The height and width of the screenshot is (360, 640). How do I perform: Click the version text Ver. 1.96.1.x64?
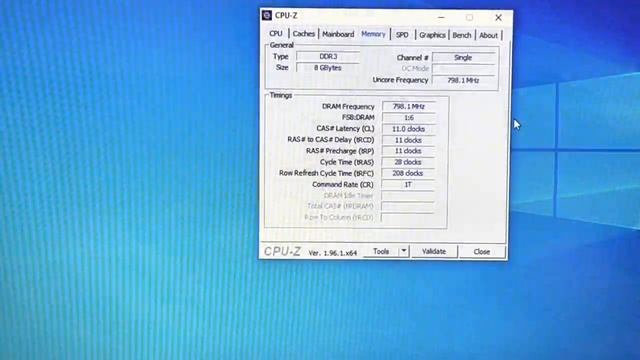point(333,253)
